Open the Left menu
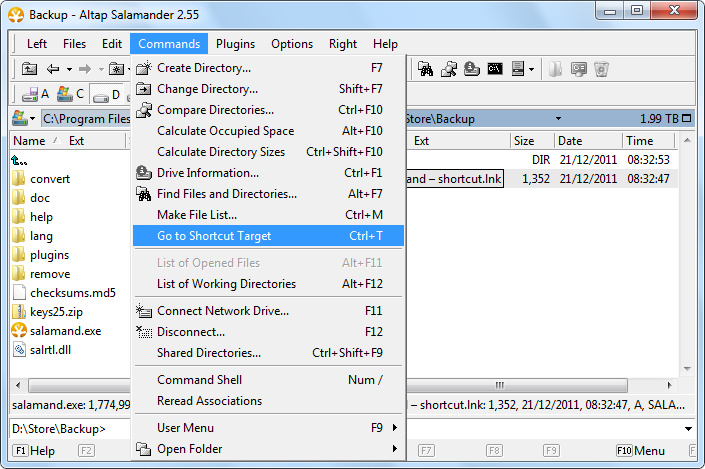The image size is (705, 469). 36,44
